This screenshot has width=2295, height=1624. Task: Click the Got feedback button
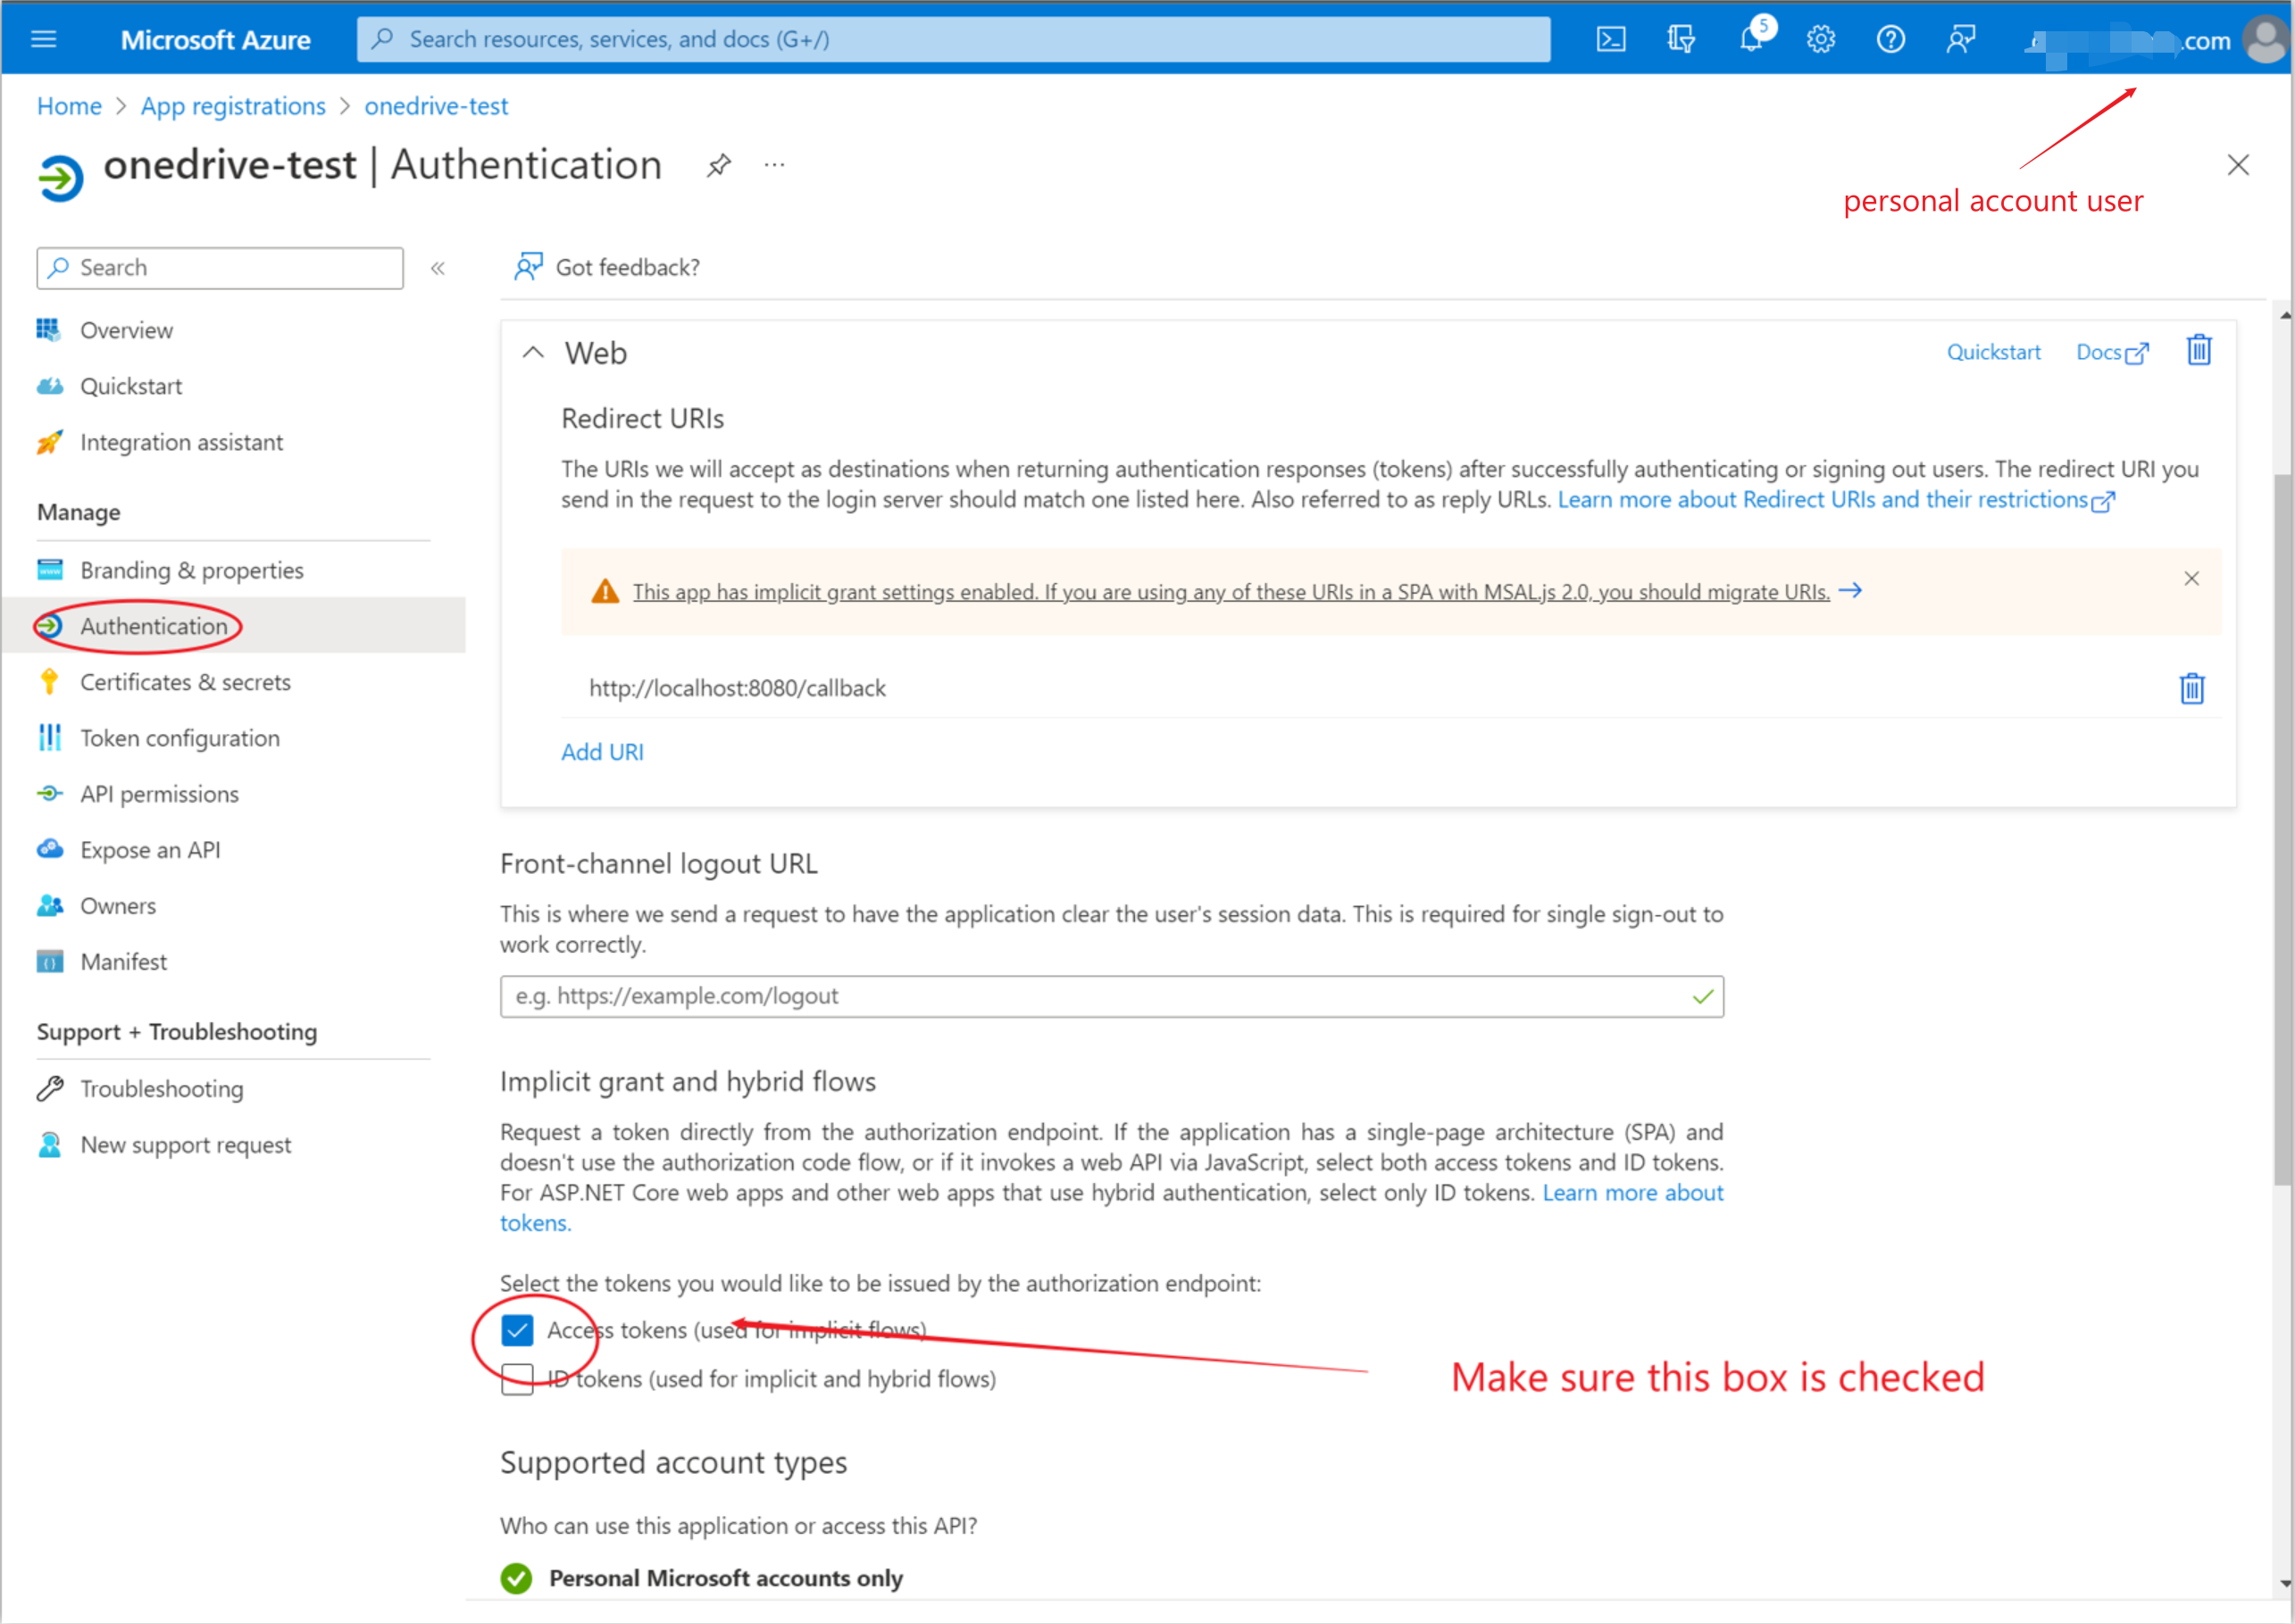click(x=607, y=267)
